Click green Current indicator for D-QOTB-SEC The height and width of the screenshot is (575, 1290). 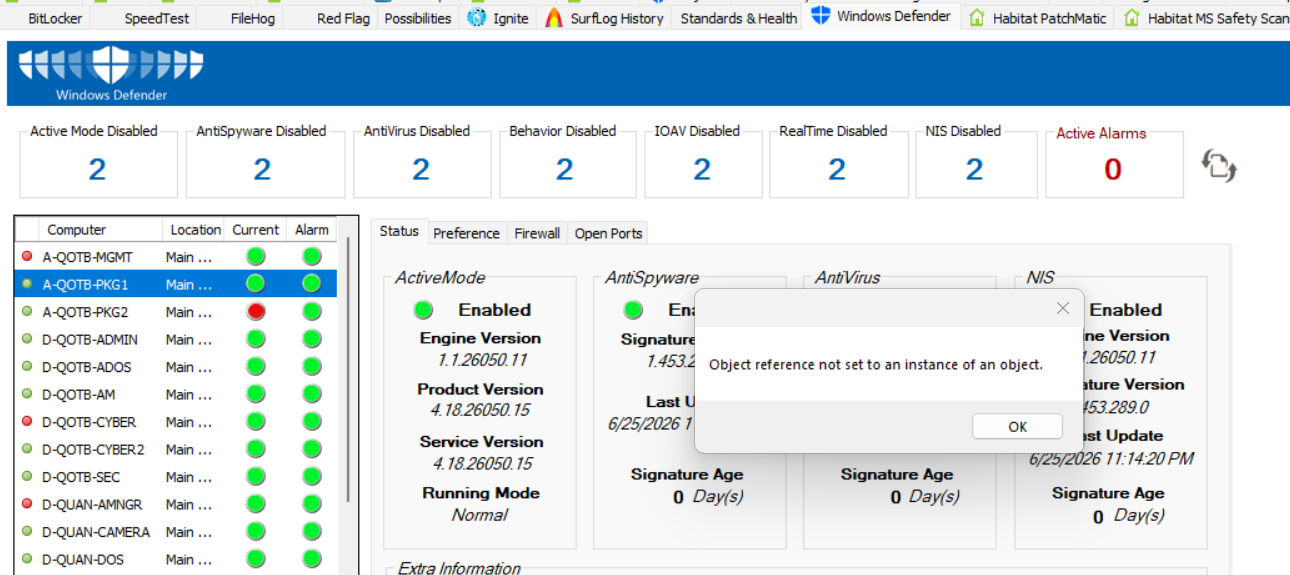pyautogui.click(x=256, y=477)
